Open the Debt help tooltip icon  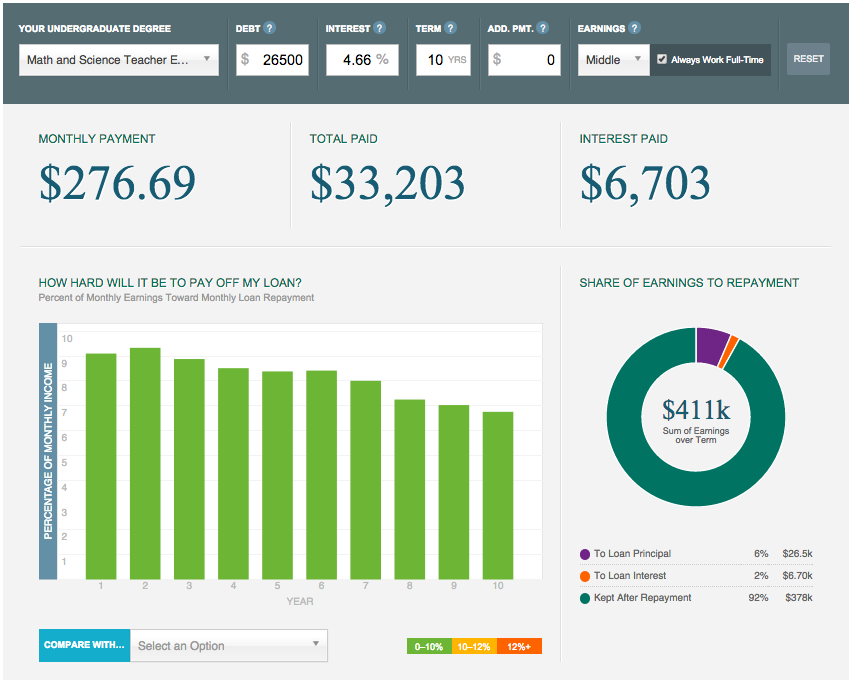[268, 28]
